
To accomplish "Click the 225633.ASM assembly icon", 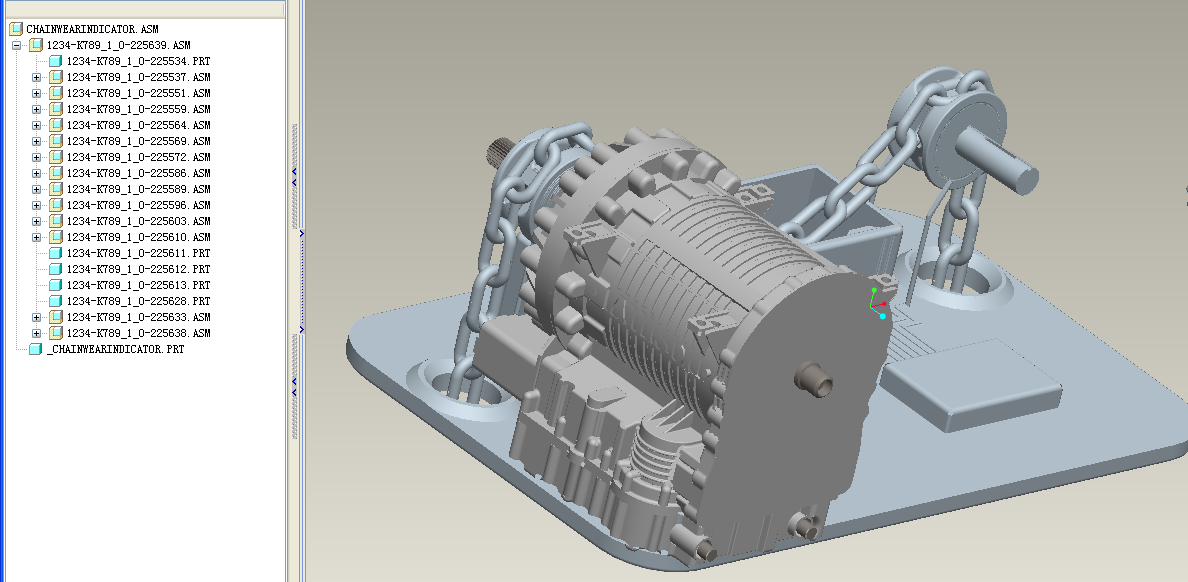I will pos(55,318).
